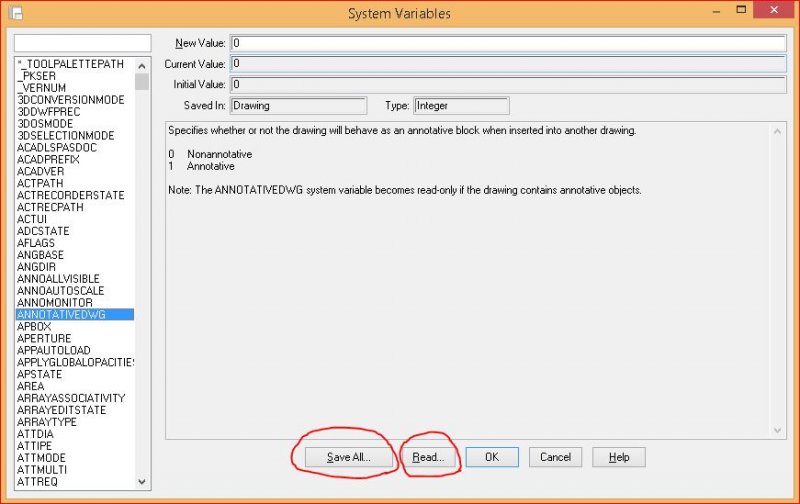Select highlighted ANNOTATIVEDWG variable
800x504 pixels.
click(x=74, y=315)
